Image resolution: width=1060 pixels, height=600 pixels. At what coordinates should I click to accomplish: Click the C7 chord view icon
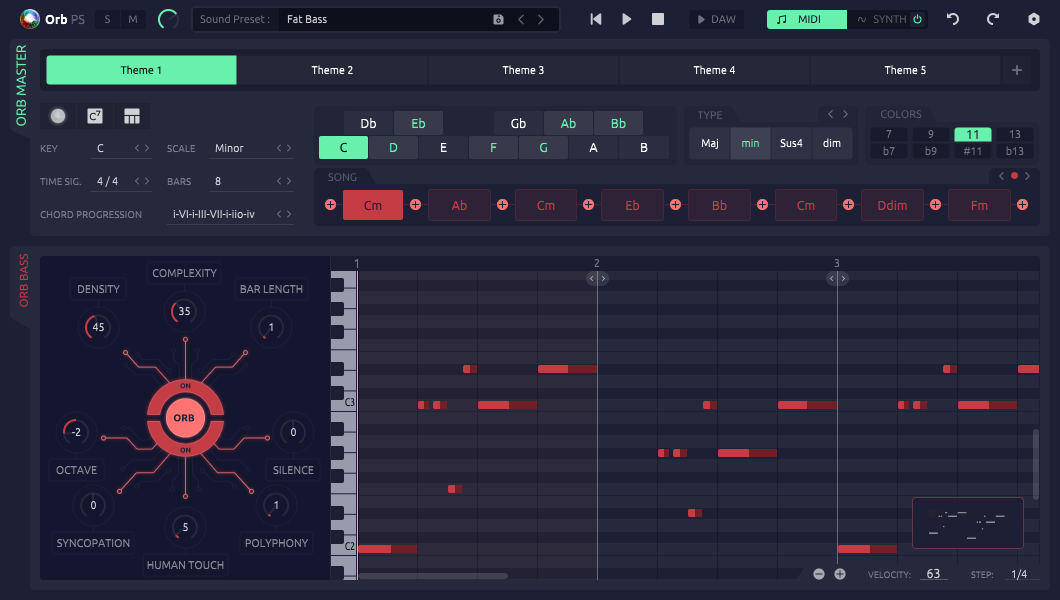pos(95,116)
